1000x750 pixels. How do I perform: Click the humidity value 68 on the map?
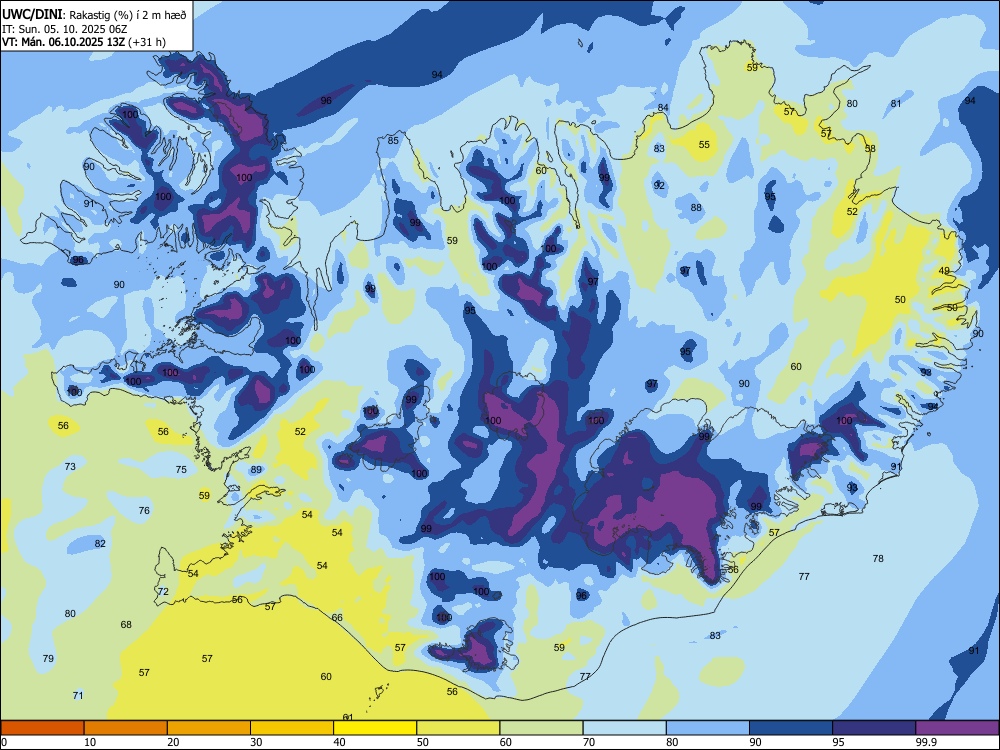coord(126,624)
